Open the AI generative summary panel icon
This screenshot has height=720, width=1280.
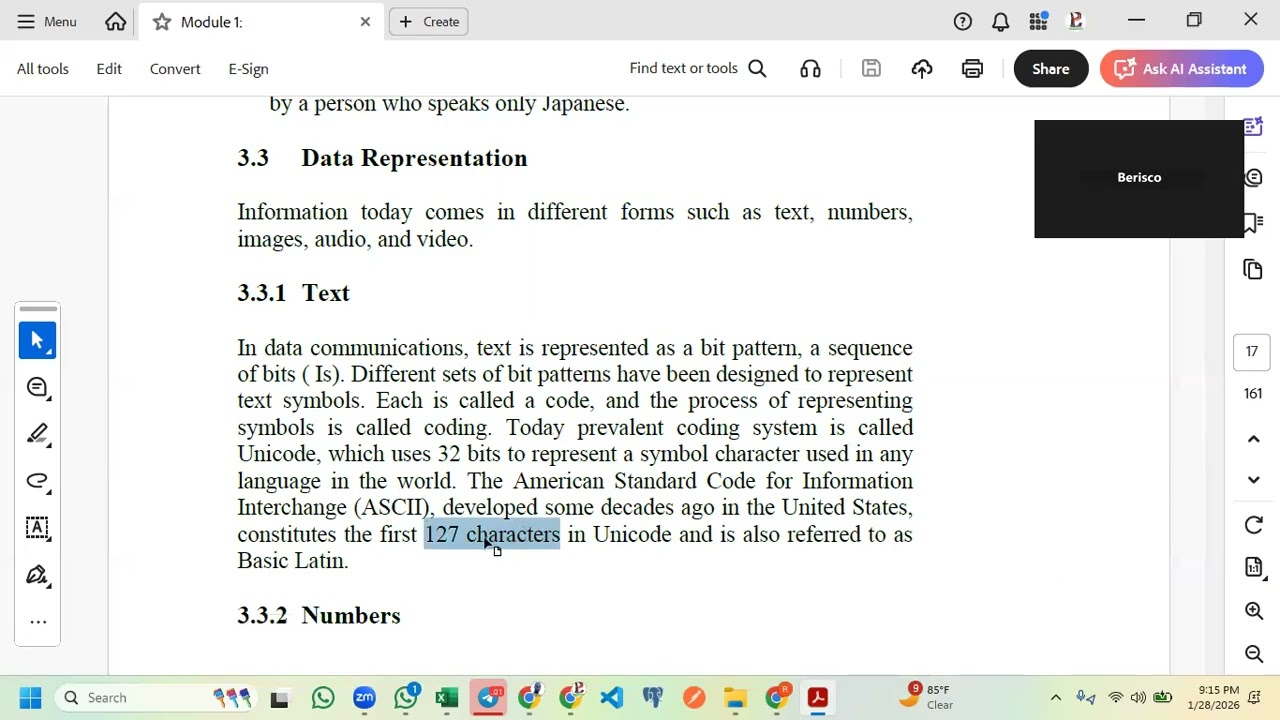1253,127
